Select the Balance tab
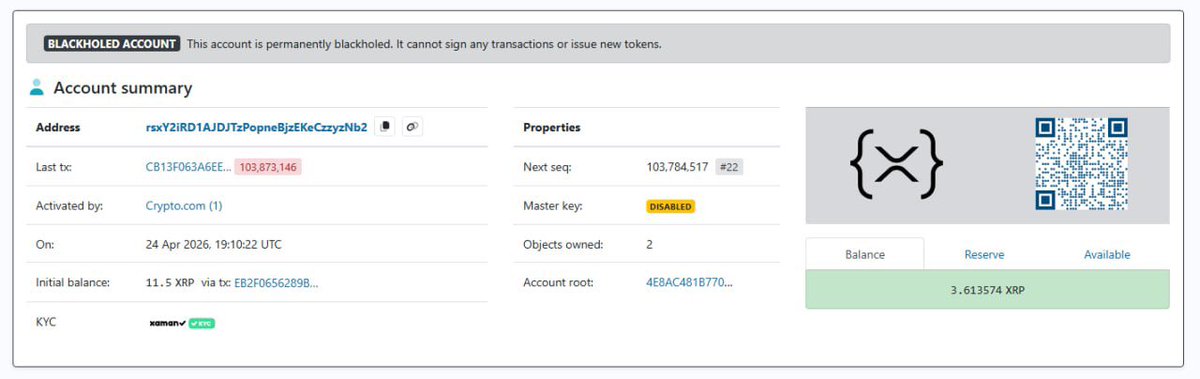Image resolution: width=1200 pixels, height=379 pixels. (864, 254)
